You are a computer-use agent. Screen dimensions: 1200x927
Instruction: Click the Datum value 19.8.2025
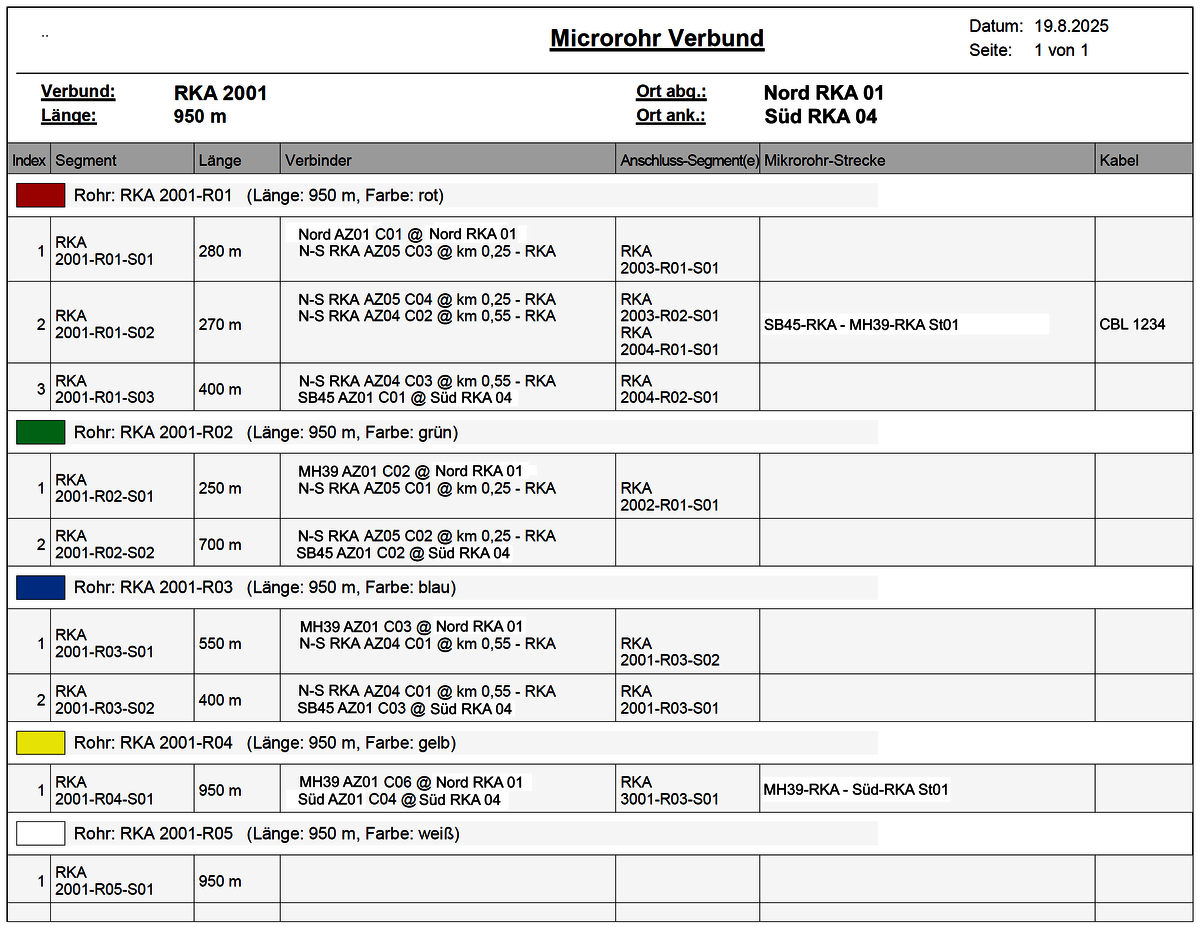pyautogui.click(x=1071, y=26)
